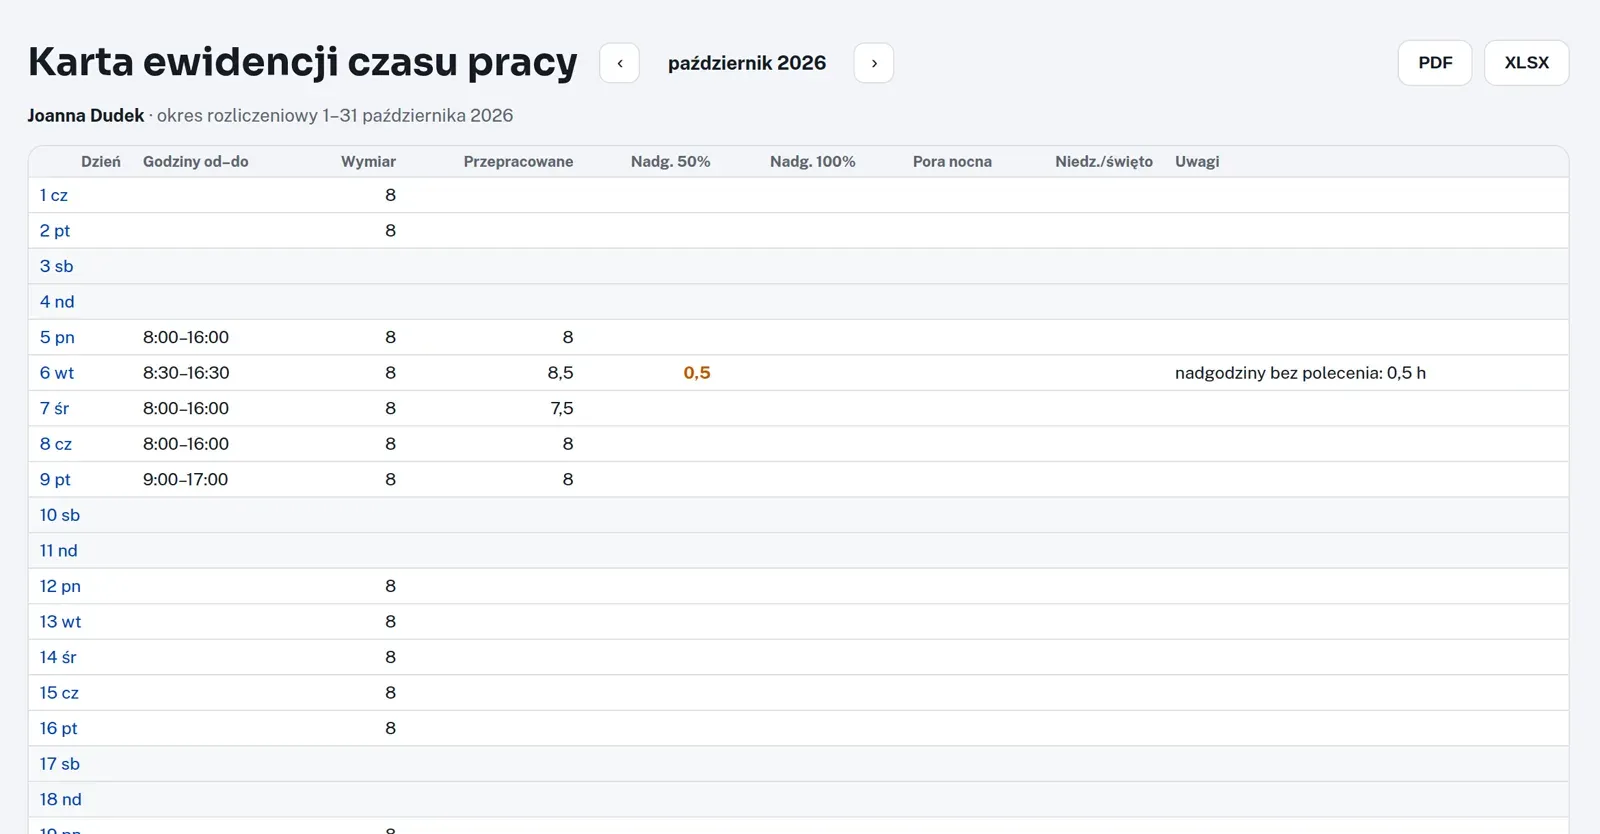
Task: Click the 'Wymiar' column header
Action: click(x=368, y=162)
